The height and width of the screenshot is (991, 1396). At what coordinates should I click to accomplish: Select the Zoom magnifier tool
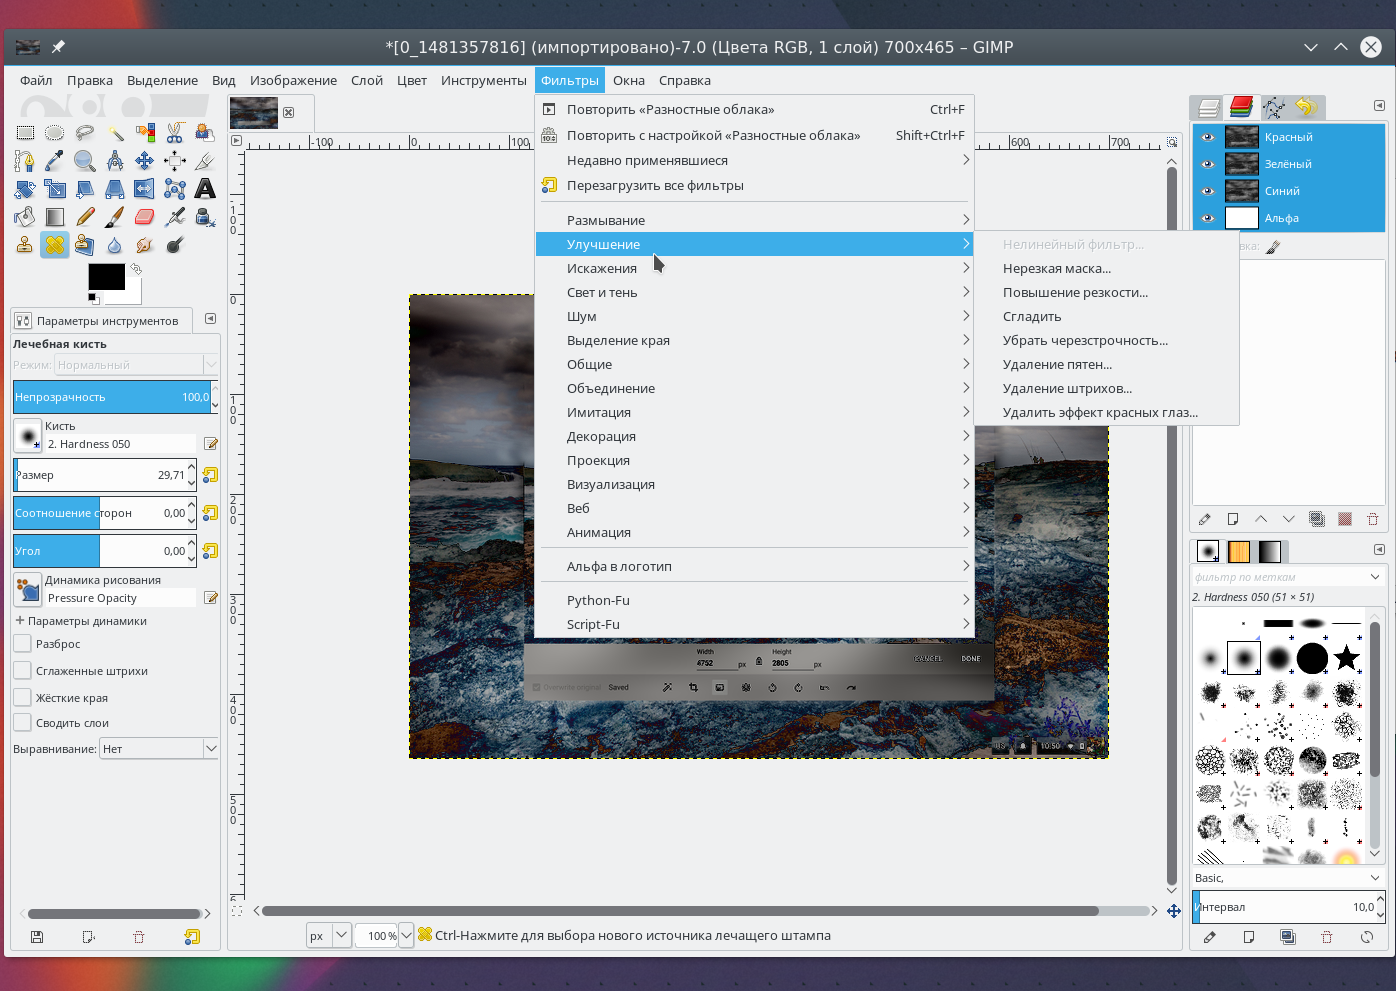tap(85, 160)
